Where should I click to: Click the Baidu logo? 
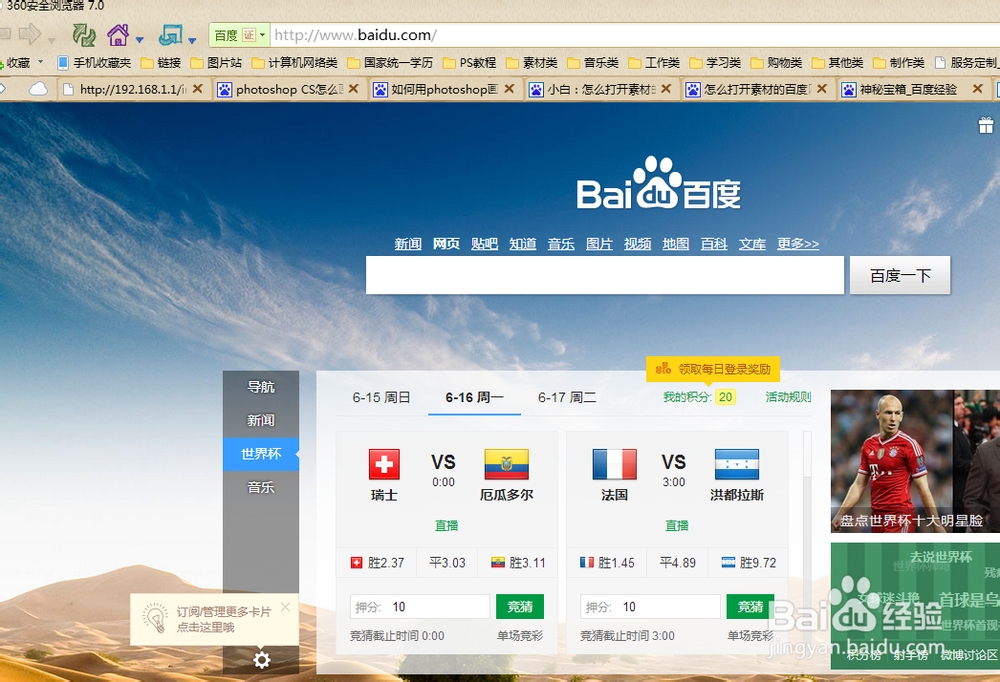coord(659,184)
